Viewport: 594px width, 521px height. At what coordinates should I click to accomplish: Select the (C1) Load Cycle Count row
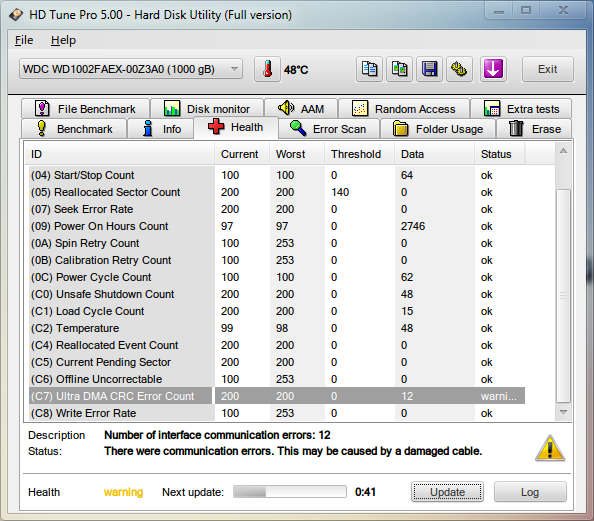[x=277, y=311]
